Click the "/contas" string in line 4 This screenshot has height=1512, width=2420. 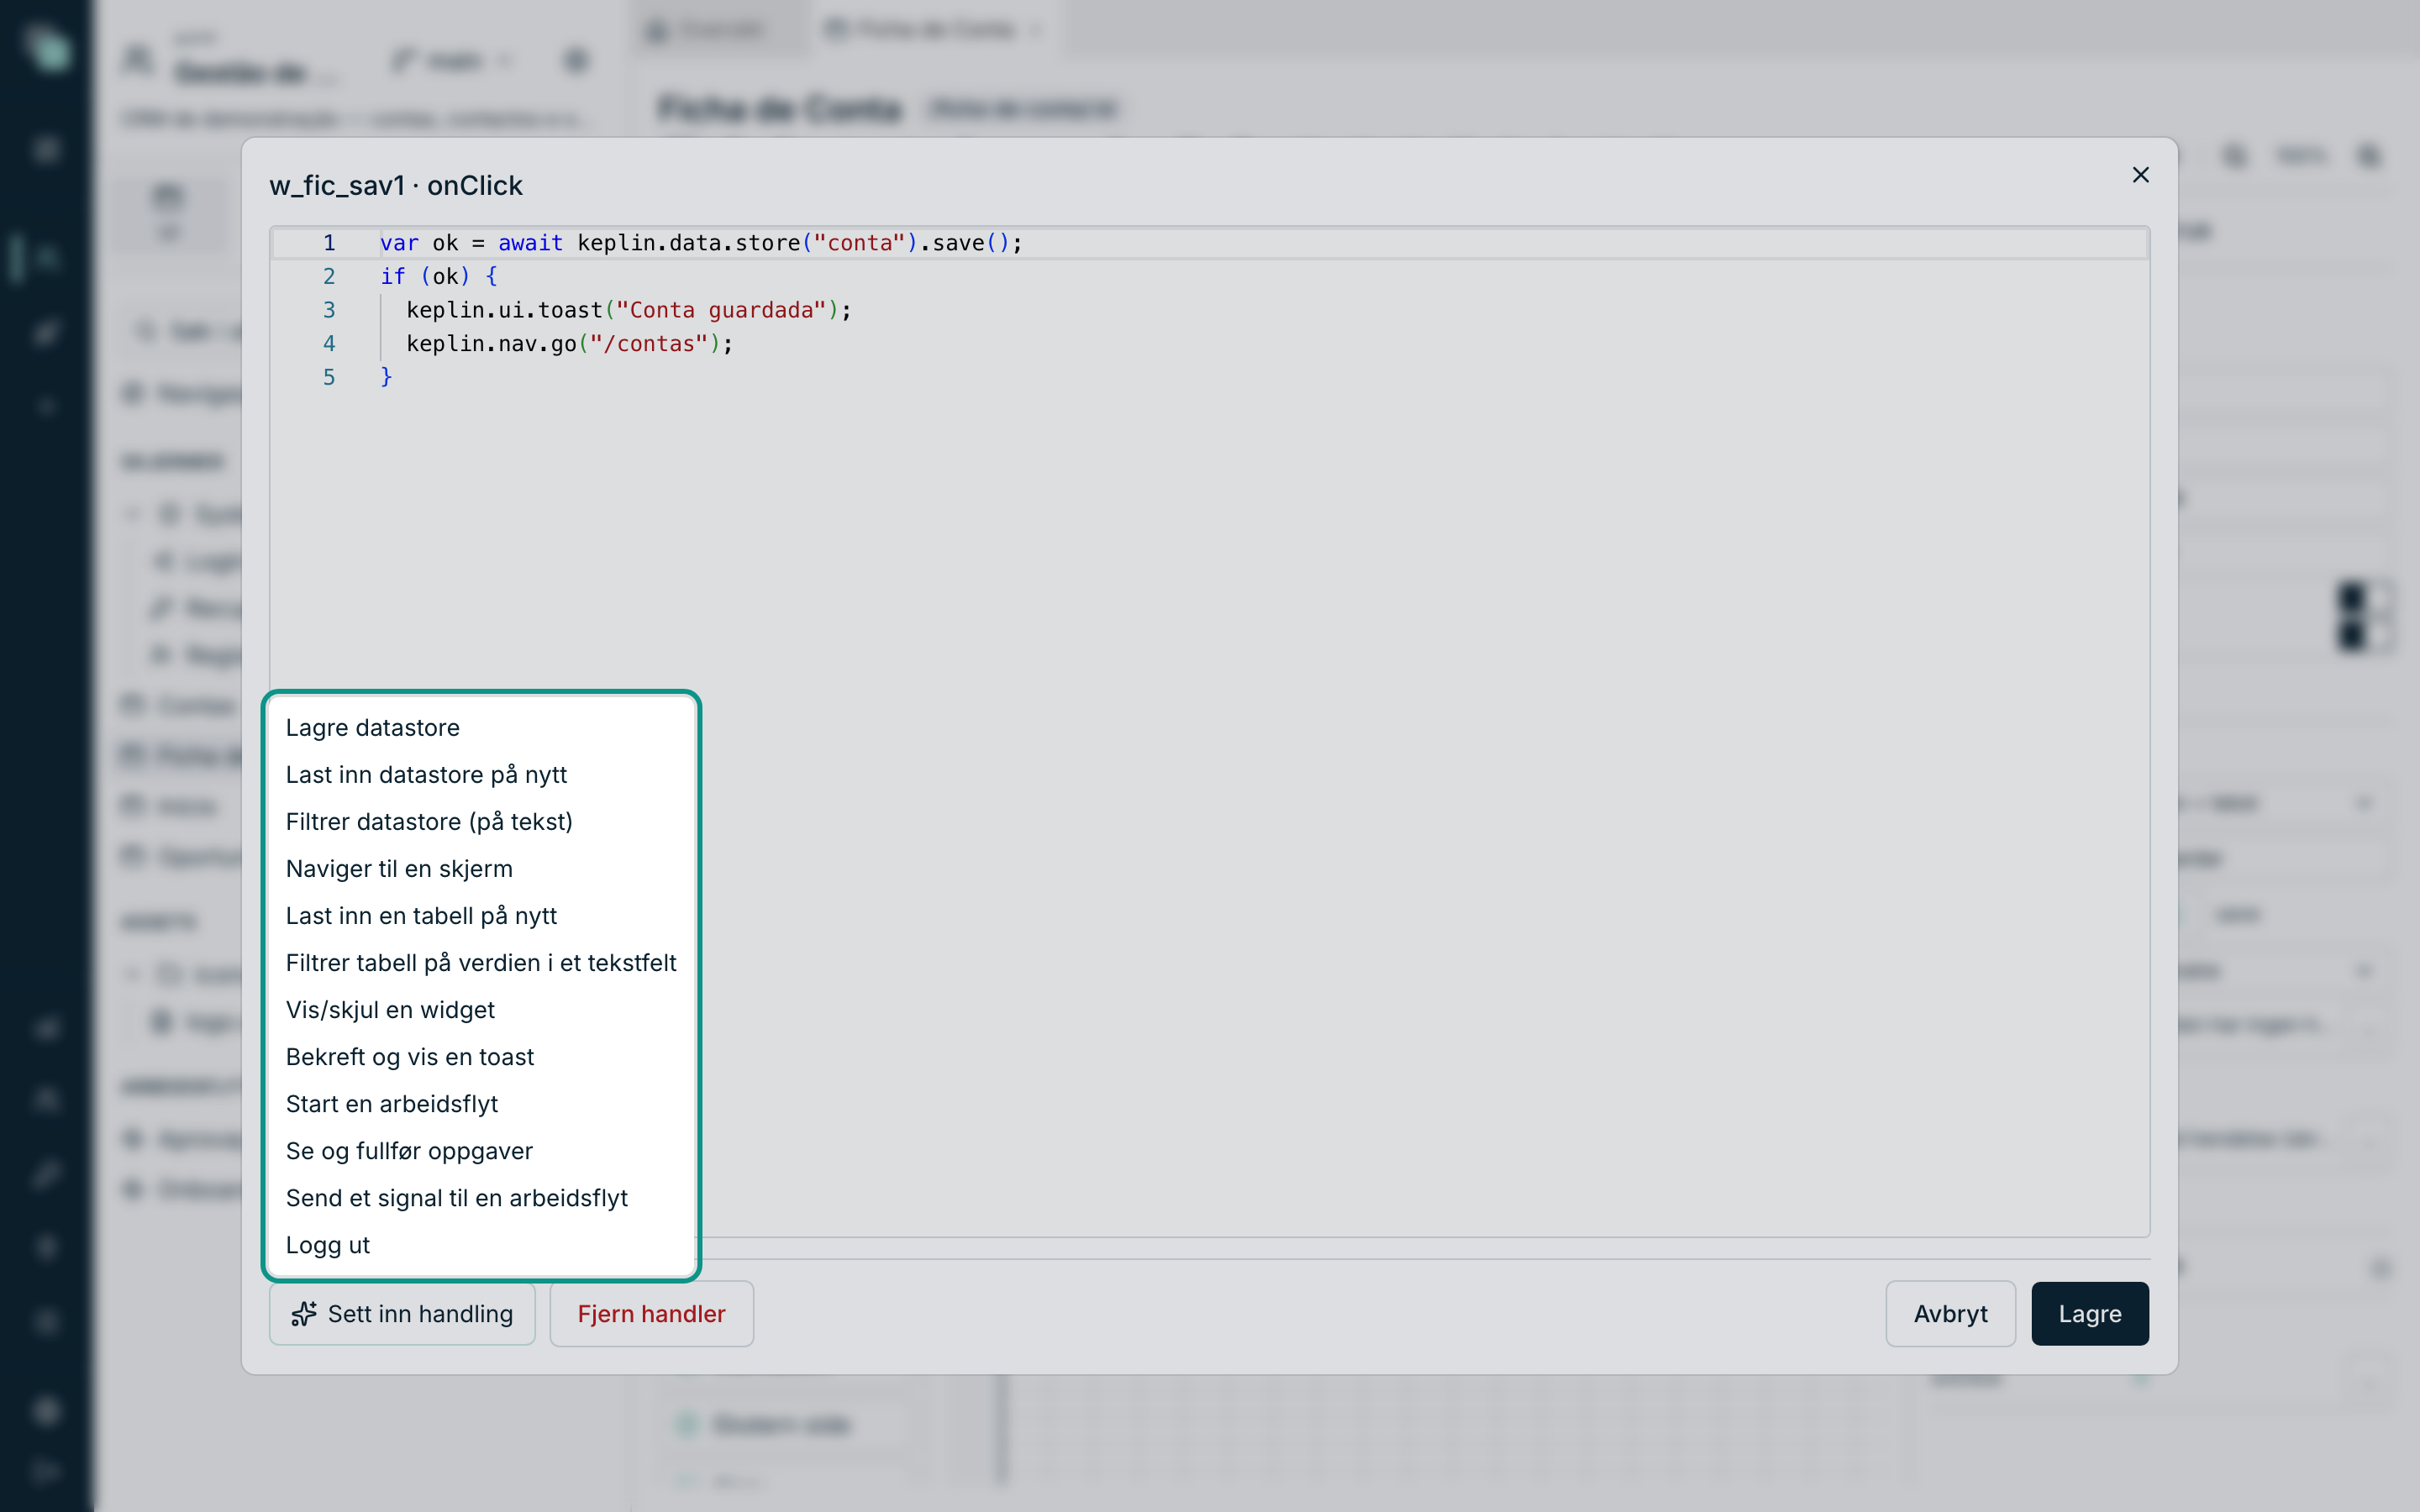648,343
